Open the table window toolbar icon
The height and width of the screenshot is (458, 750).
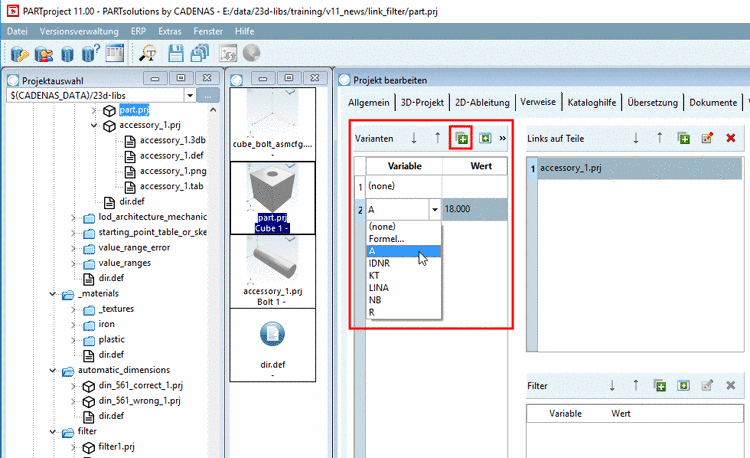click(x=115, y=53)
